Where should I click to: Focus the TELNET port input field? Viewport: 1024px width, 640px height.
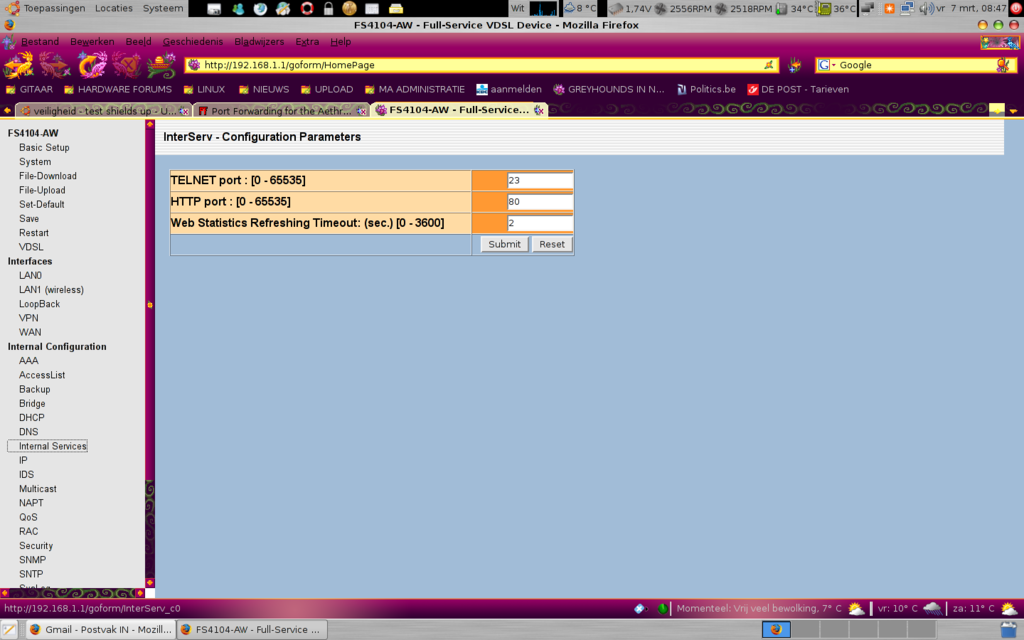(x=539, y=181)
